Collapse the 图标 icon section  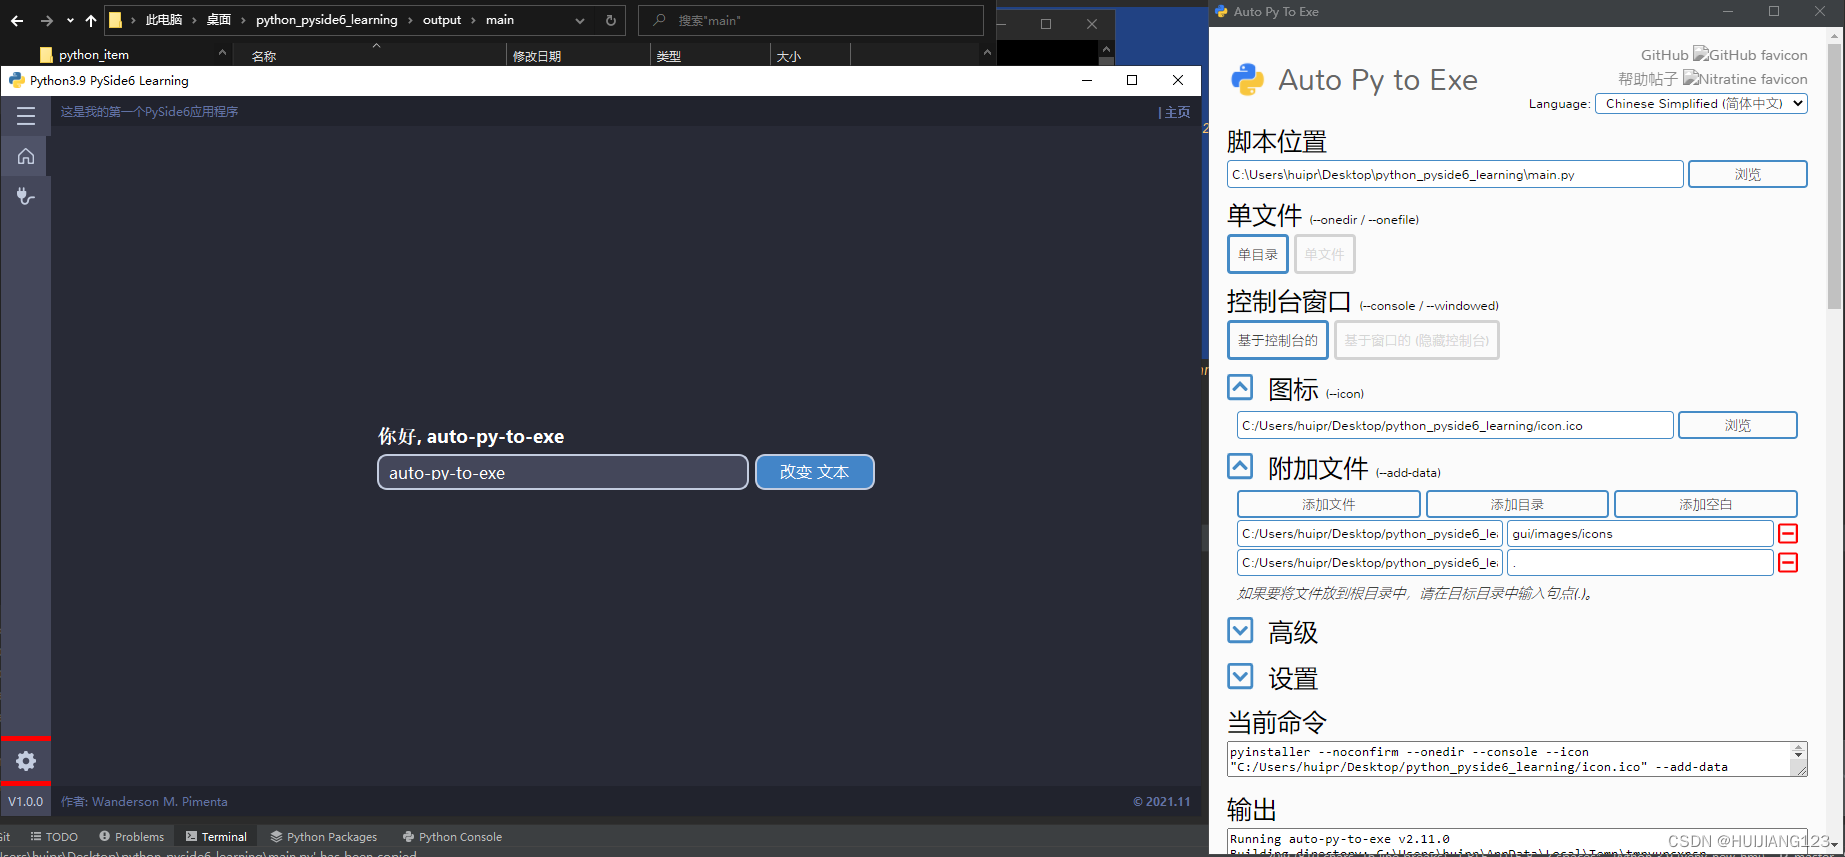tap(1240, 388)
